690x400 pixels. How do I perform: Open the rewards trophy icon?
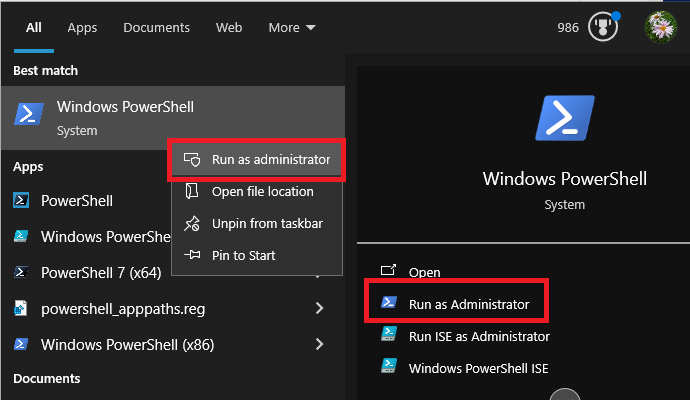click(x=603, y=27)
